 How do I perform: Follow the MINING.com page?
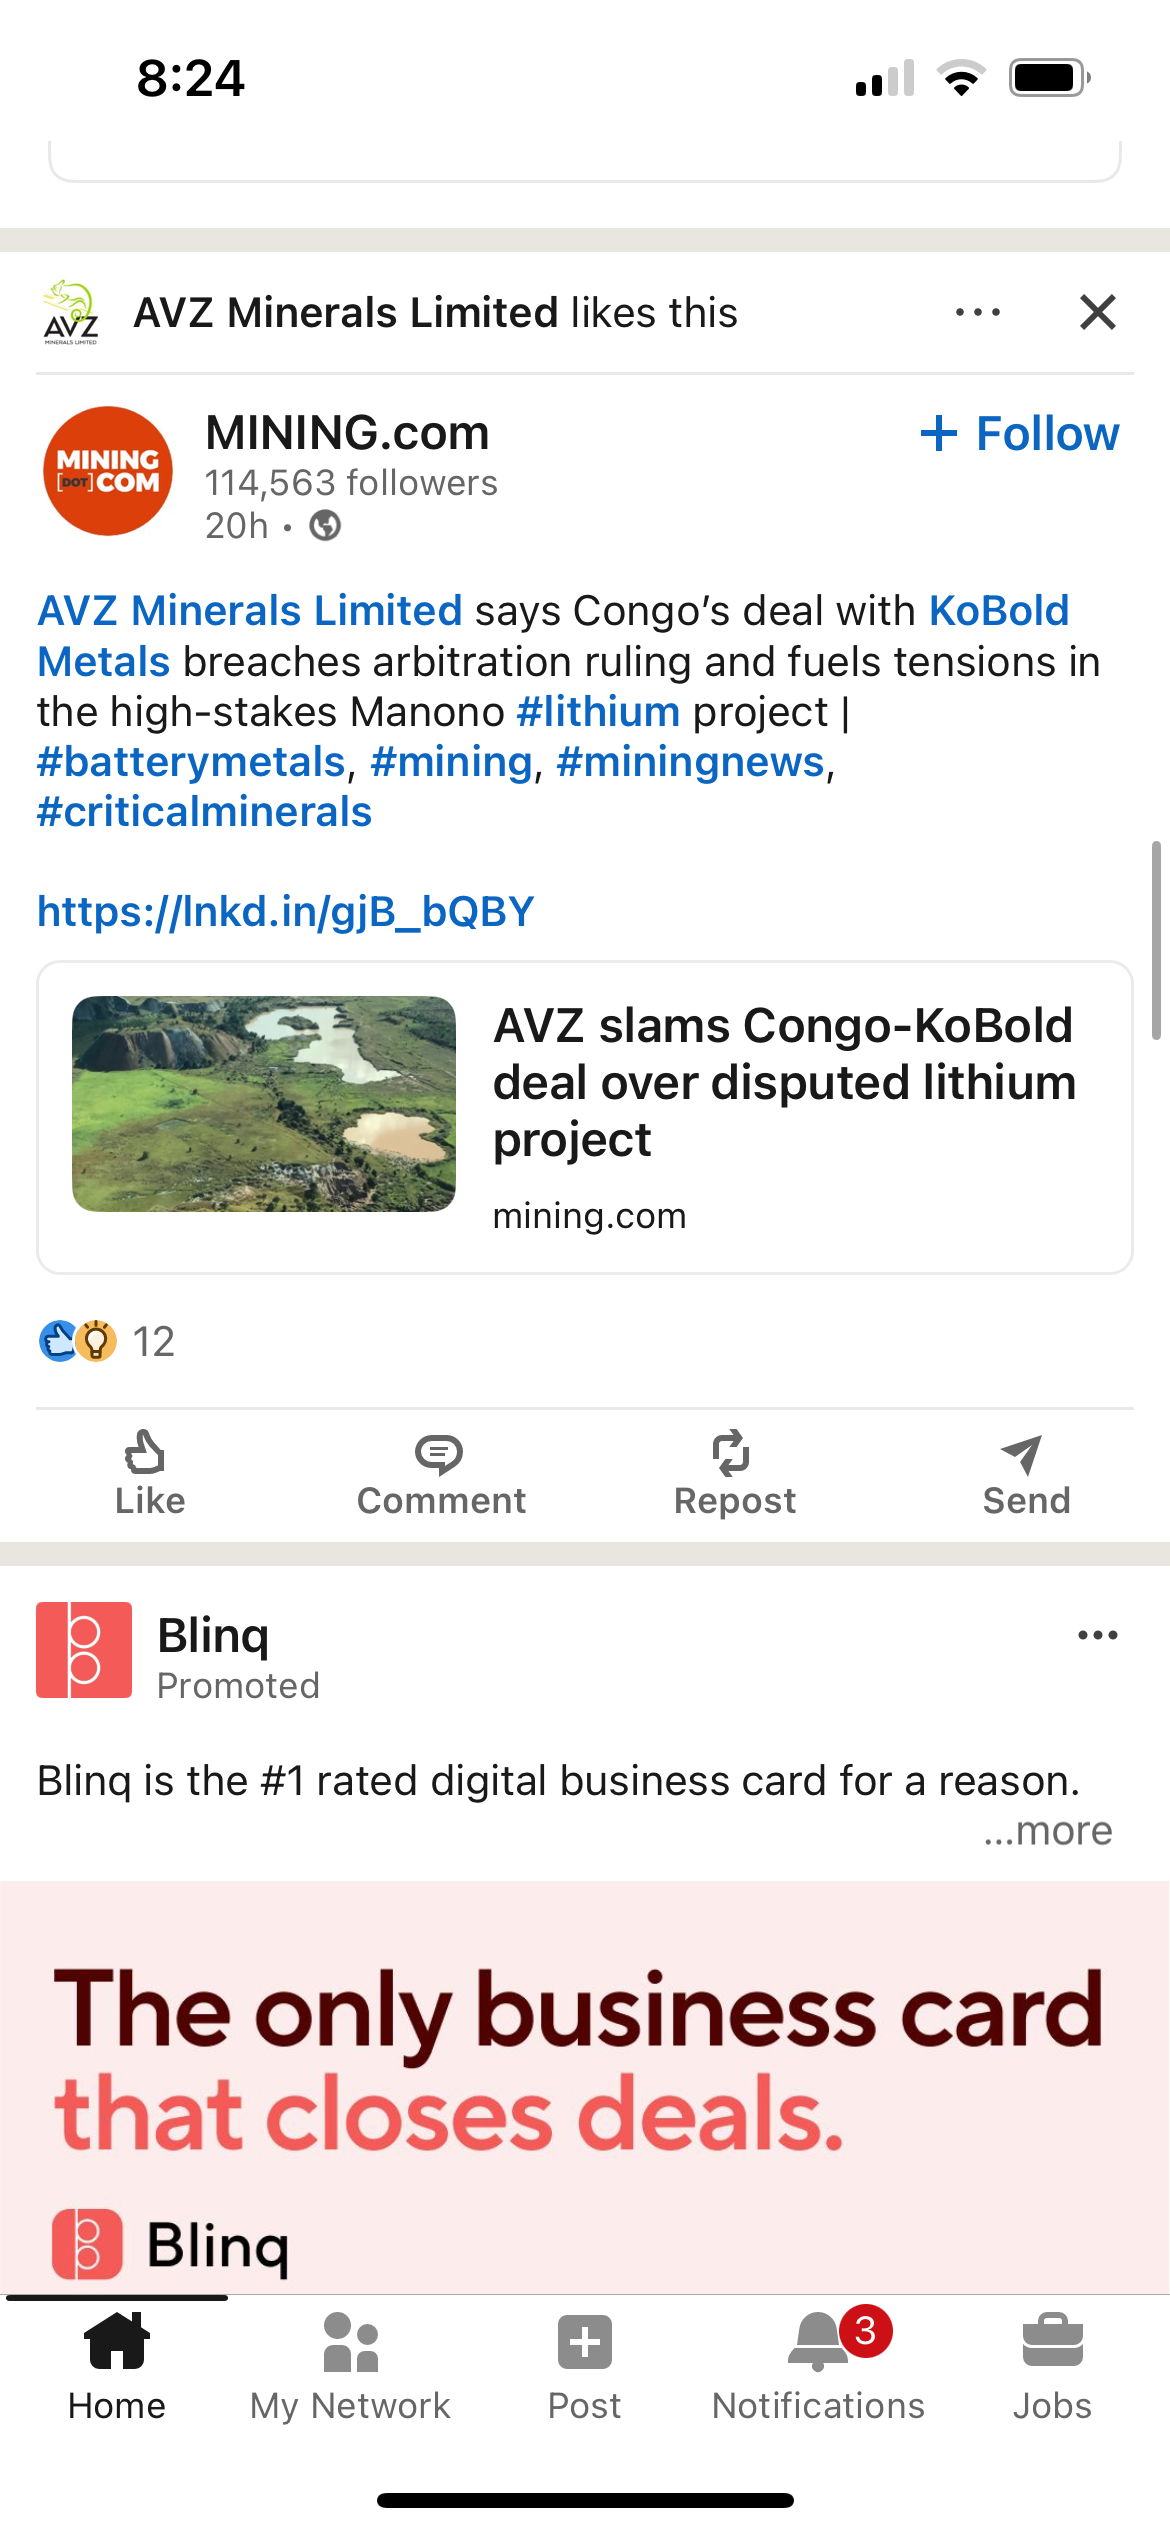tap(1020, 434)
